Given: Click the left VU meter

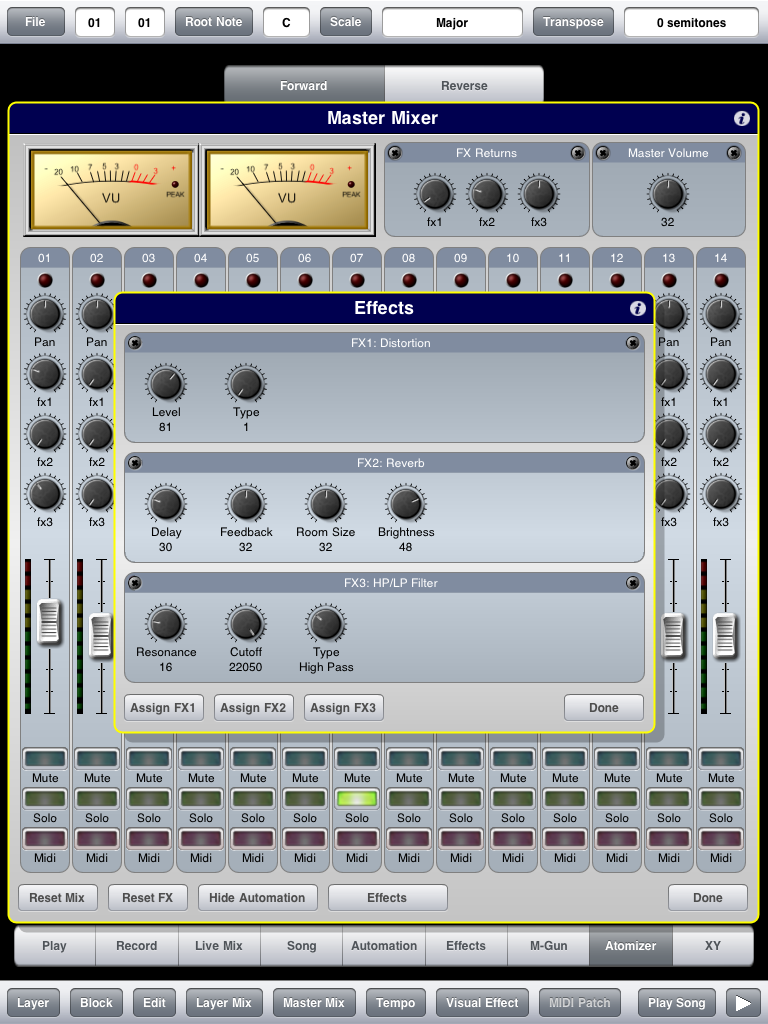Looking at the screenshot, I should (x=111, y=188).
